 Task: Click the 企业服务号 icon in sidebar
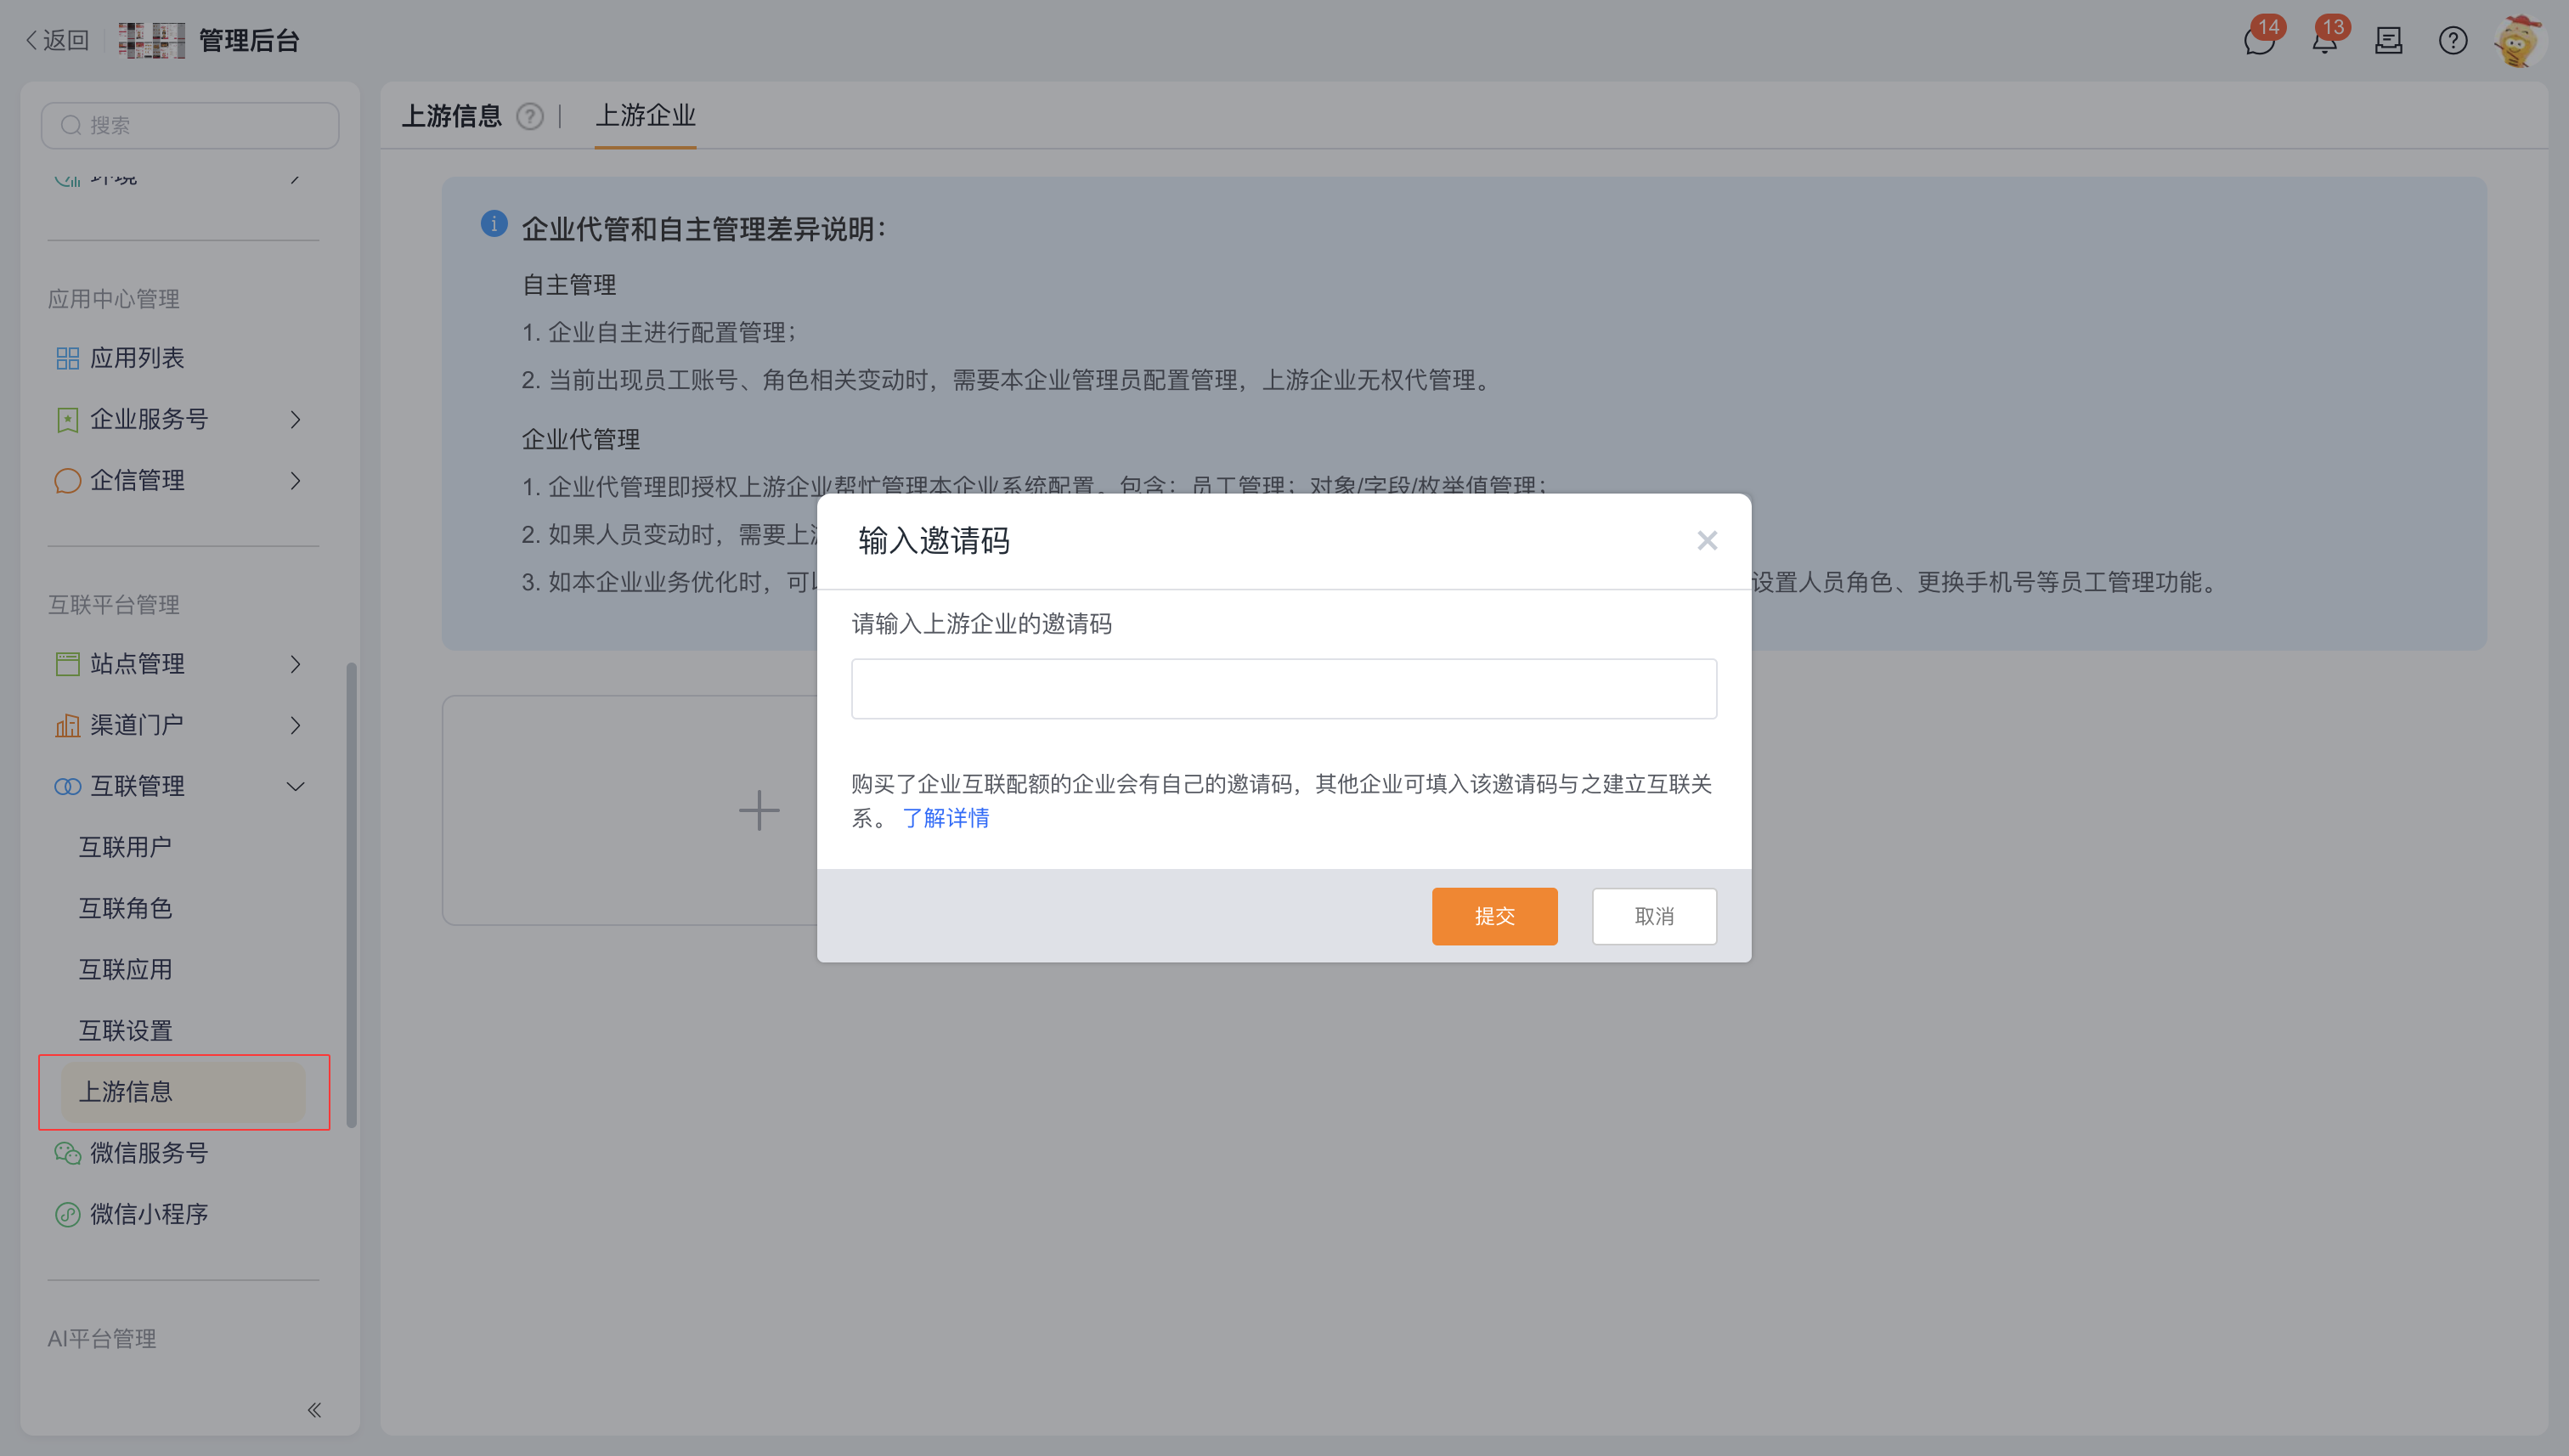(x=67, y=419)
